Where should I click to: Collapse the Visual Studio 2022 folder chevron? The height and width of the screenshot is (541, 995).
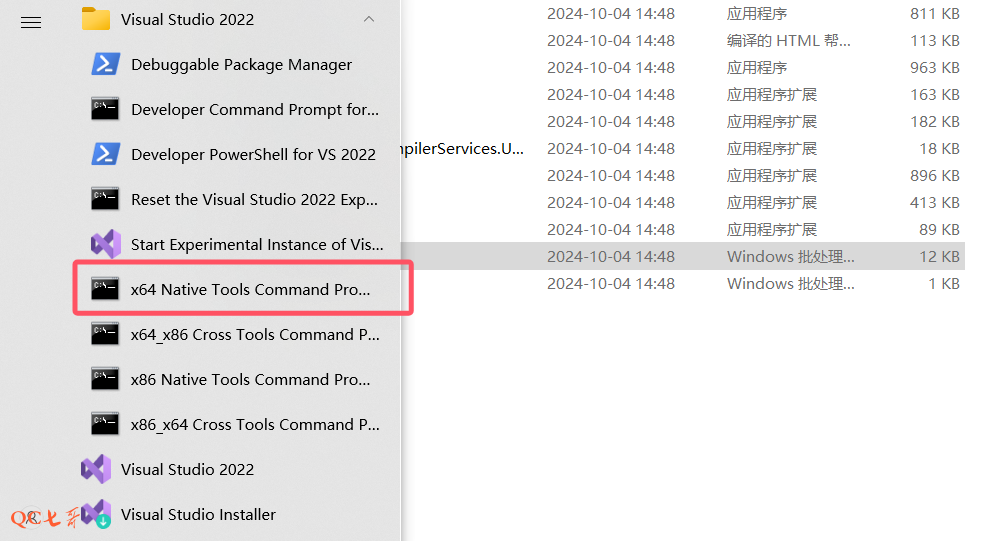pyautogui.click(x=369, y=19)
